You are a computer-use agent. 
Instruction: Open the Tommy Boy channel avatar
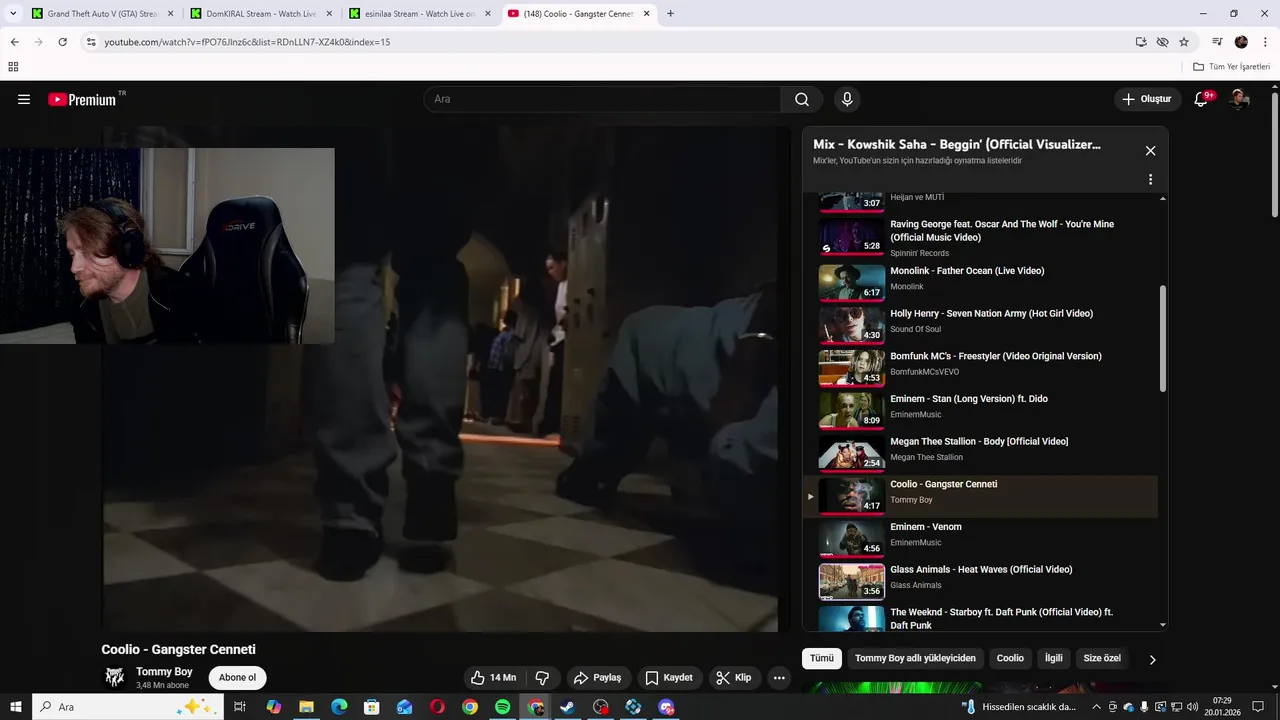115,677
